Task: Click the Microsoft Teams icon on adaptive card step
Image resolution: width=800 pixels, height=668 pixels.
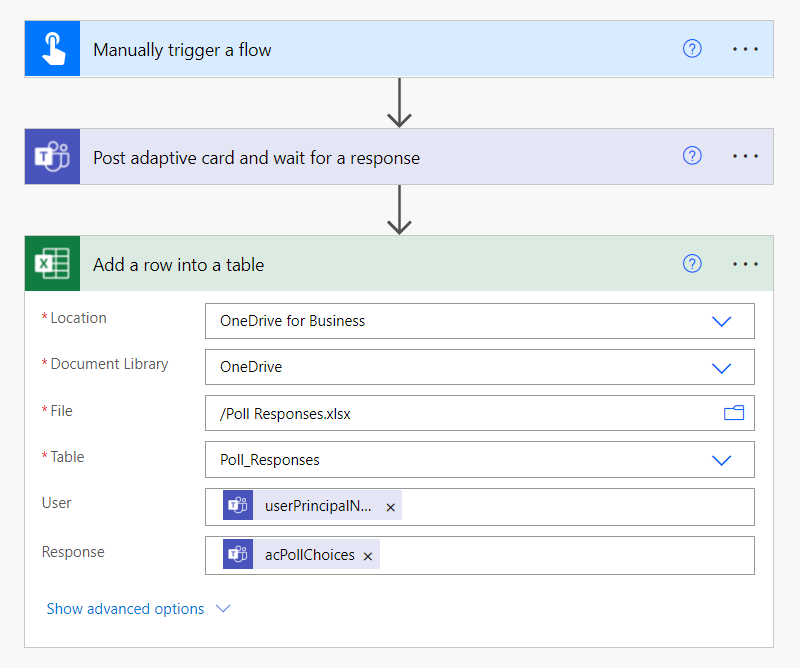Action: [52, 157]
